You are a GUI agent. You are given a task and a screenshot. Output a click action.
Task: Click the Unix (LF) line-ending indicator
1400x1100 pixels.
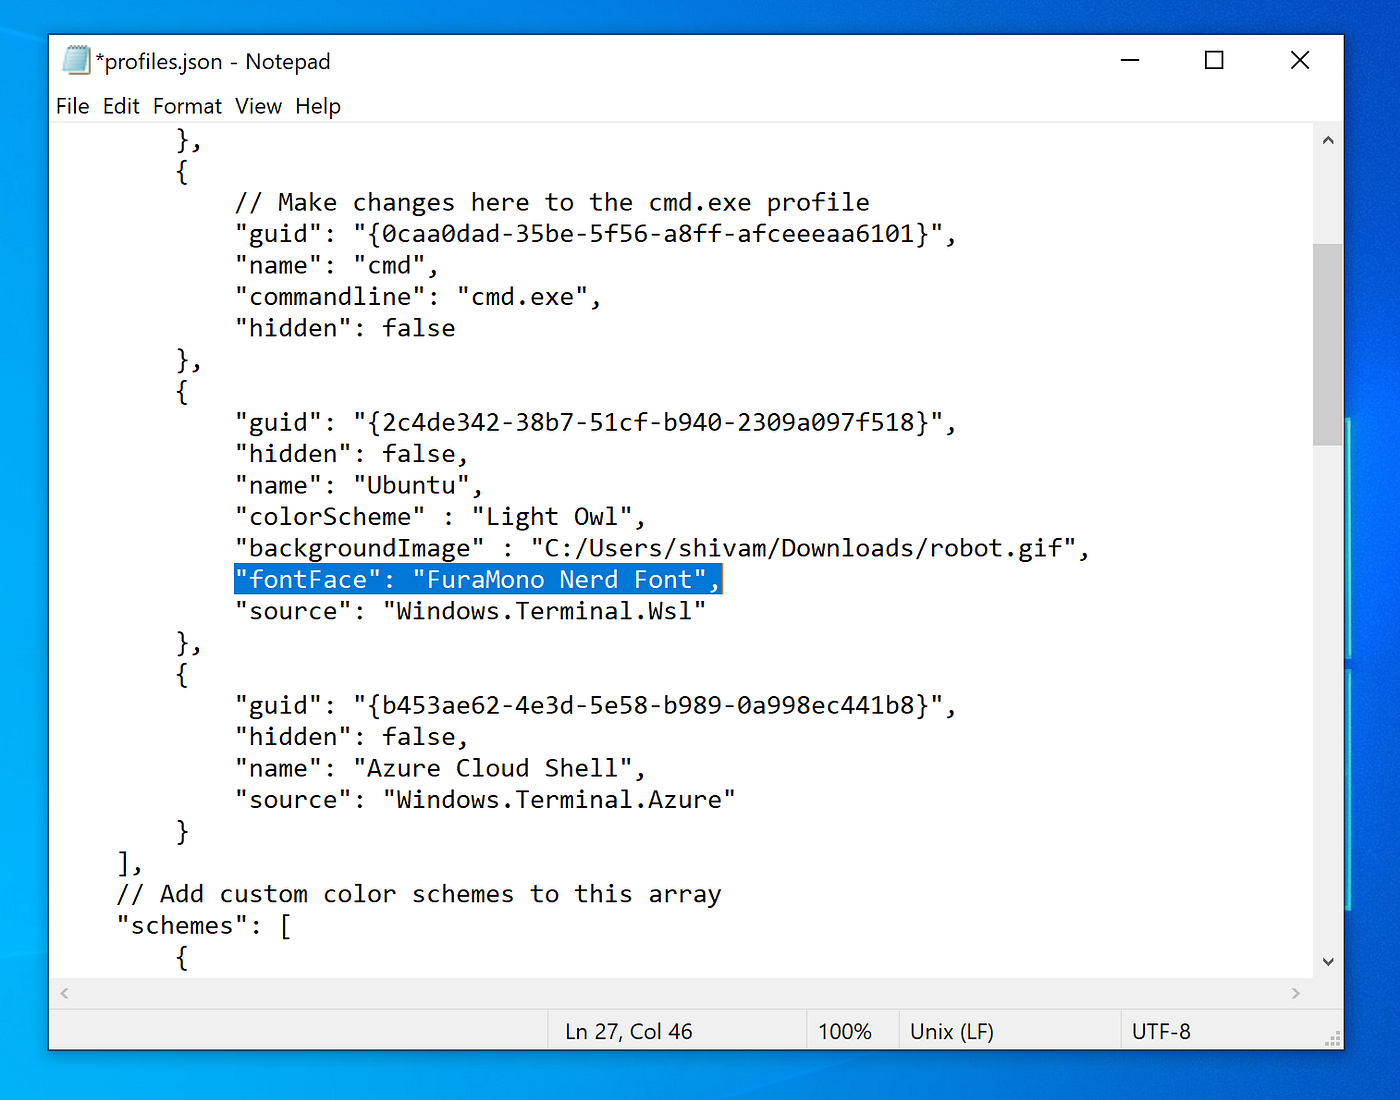tap(951, 1030)
